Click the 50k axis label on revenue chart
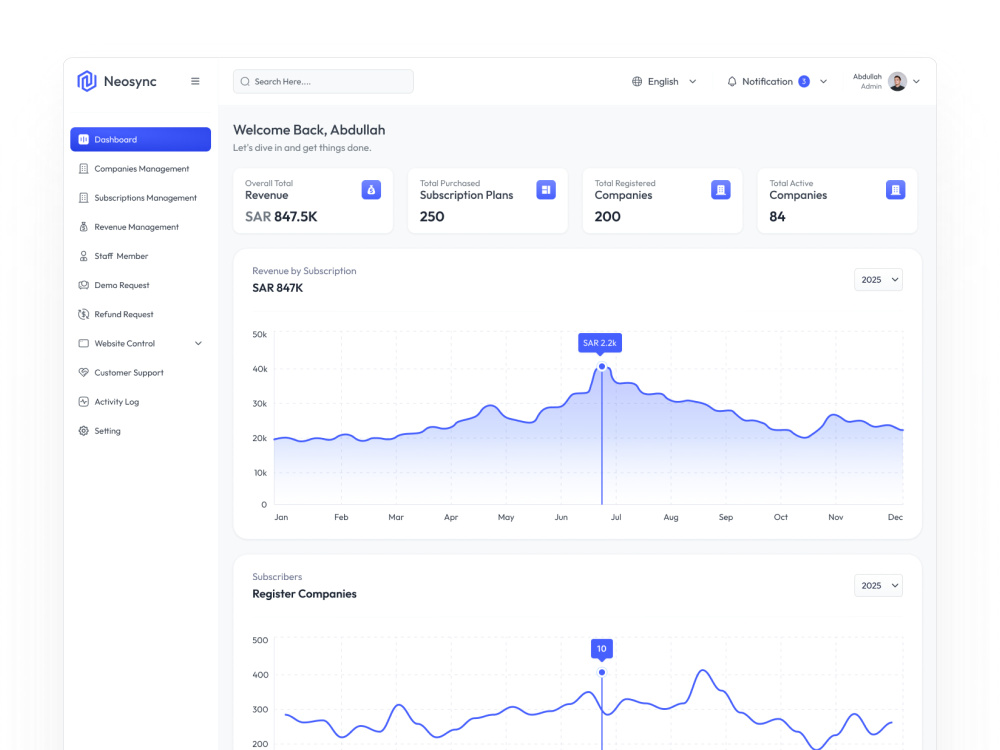 pyautogui.click(x=260, y=334)
